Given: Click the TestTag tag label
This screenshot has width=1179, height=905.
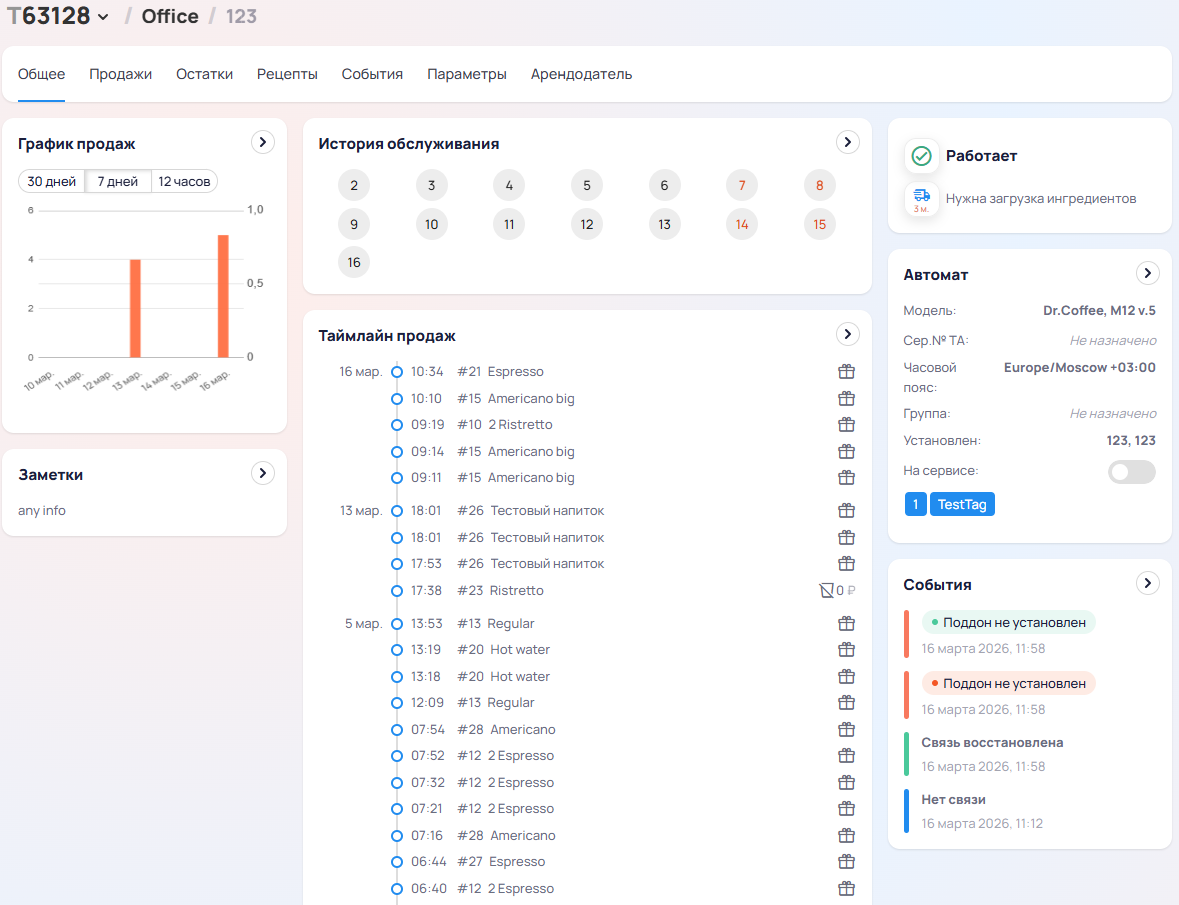Looking at the screenshot, I should [x=962, y=504].
